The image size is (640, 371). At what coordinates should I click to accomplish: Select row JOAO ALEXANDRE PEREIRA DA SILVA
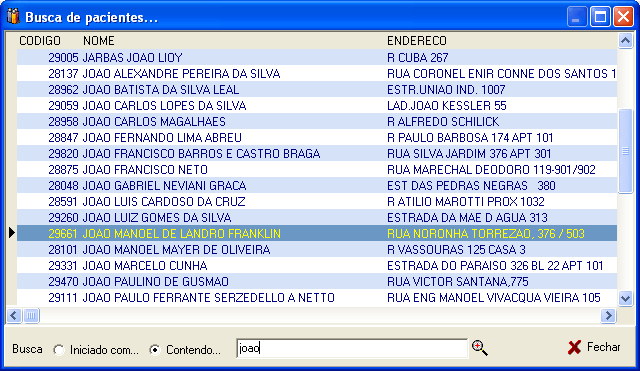click(317, 73)
